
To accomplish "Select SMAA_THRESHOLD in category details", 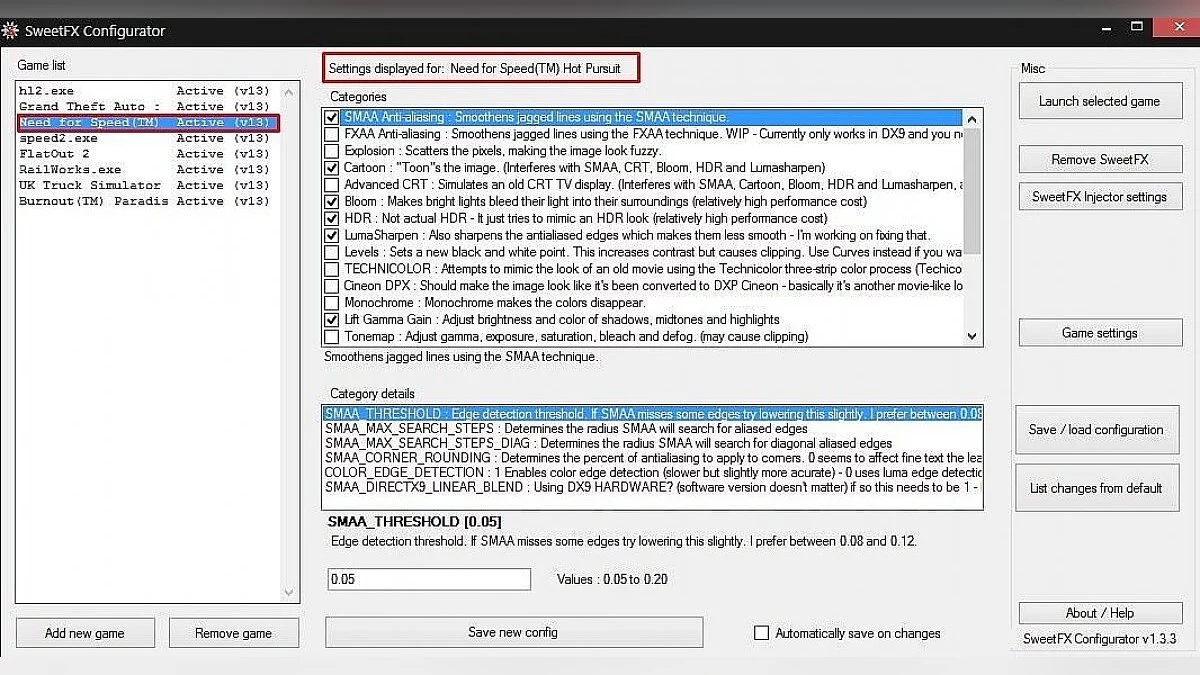I will click(x=653, y=414).
